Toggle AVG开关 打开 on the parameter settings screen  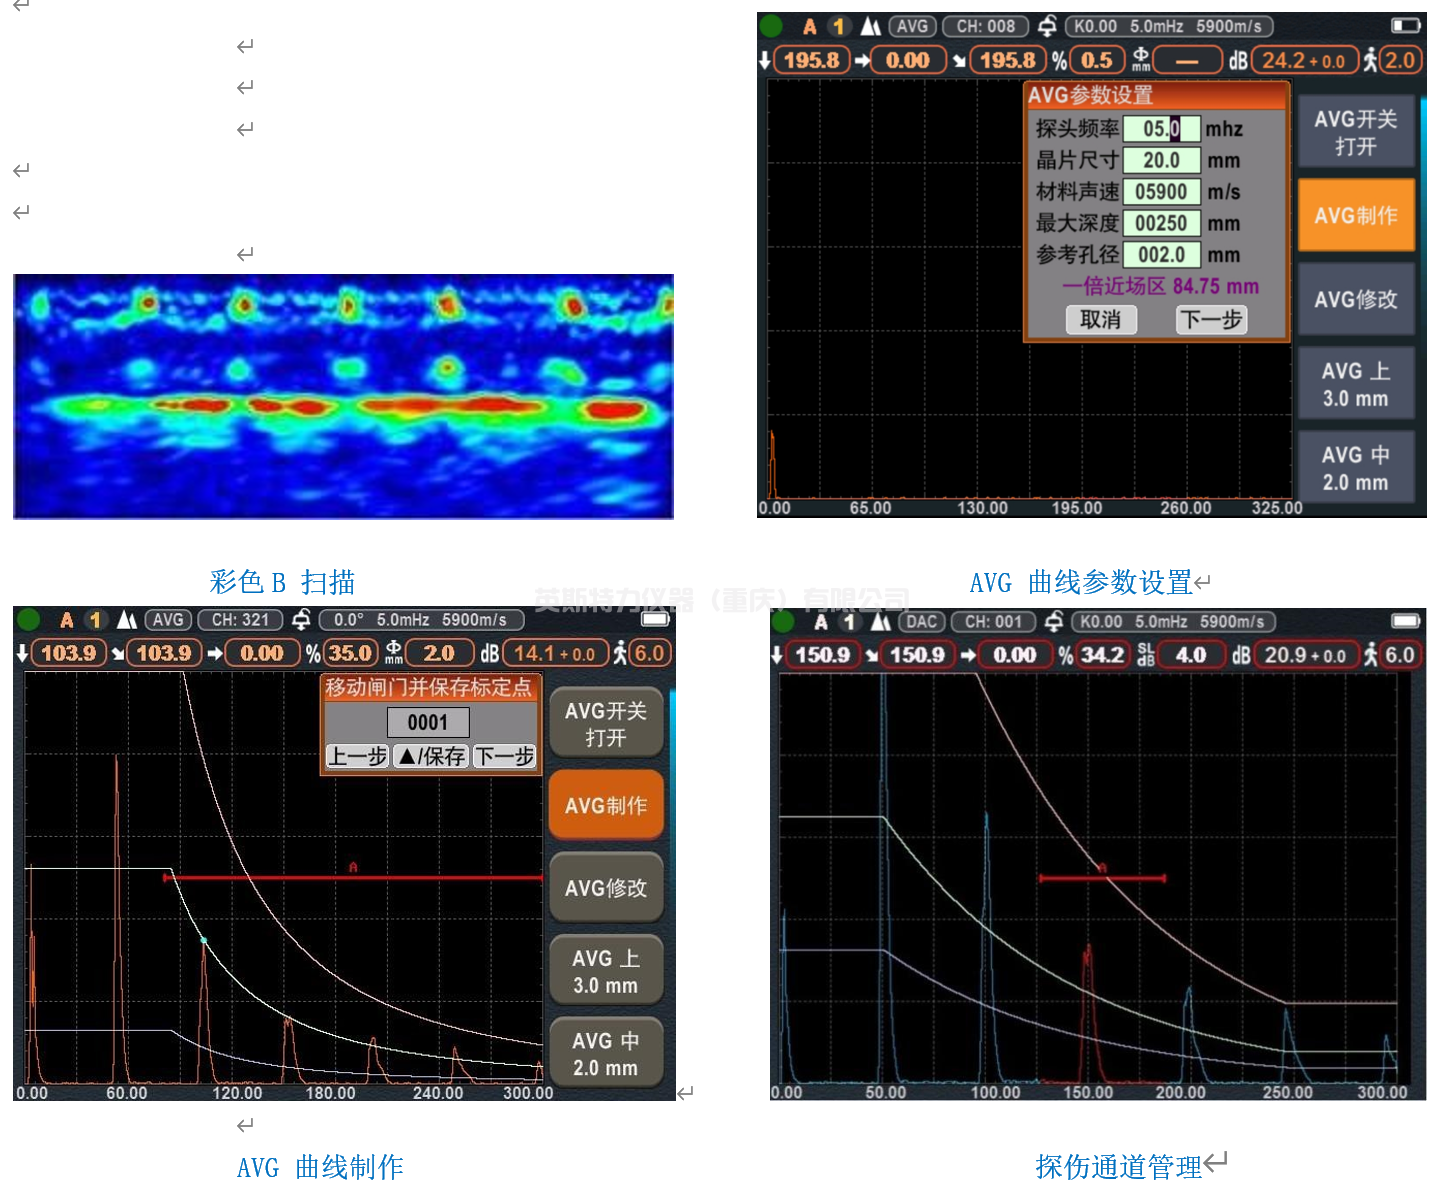[x=1355, y=132]
